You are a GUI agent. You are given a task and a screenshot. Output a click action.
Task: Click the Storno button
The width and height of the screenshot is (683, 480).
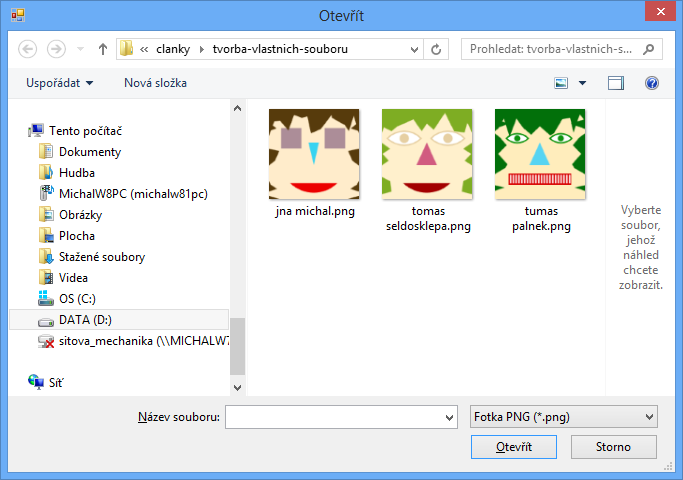click(x=613, y=446)
